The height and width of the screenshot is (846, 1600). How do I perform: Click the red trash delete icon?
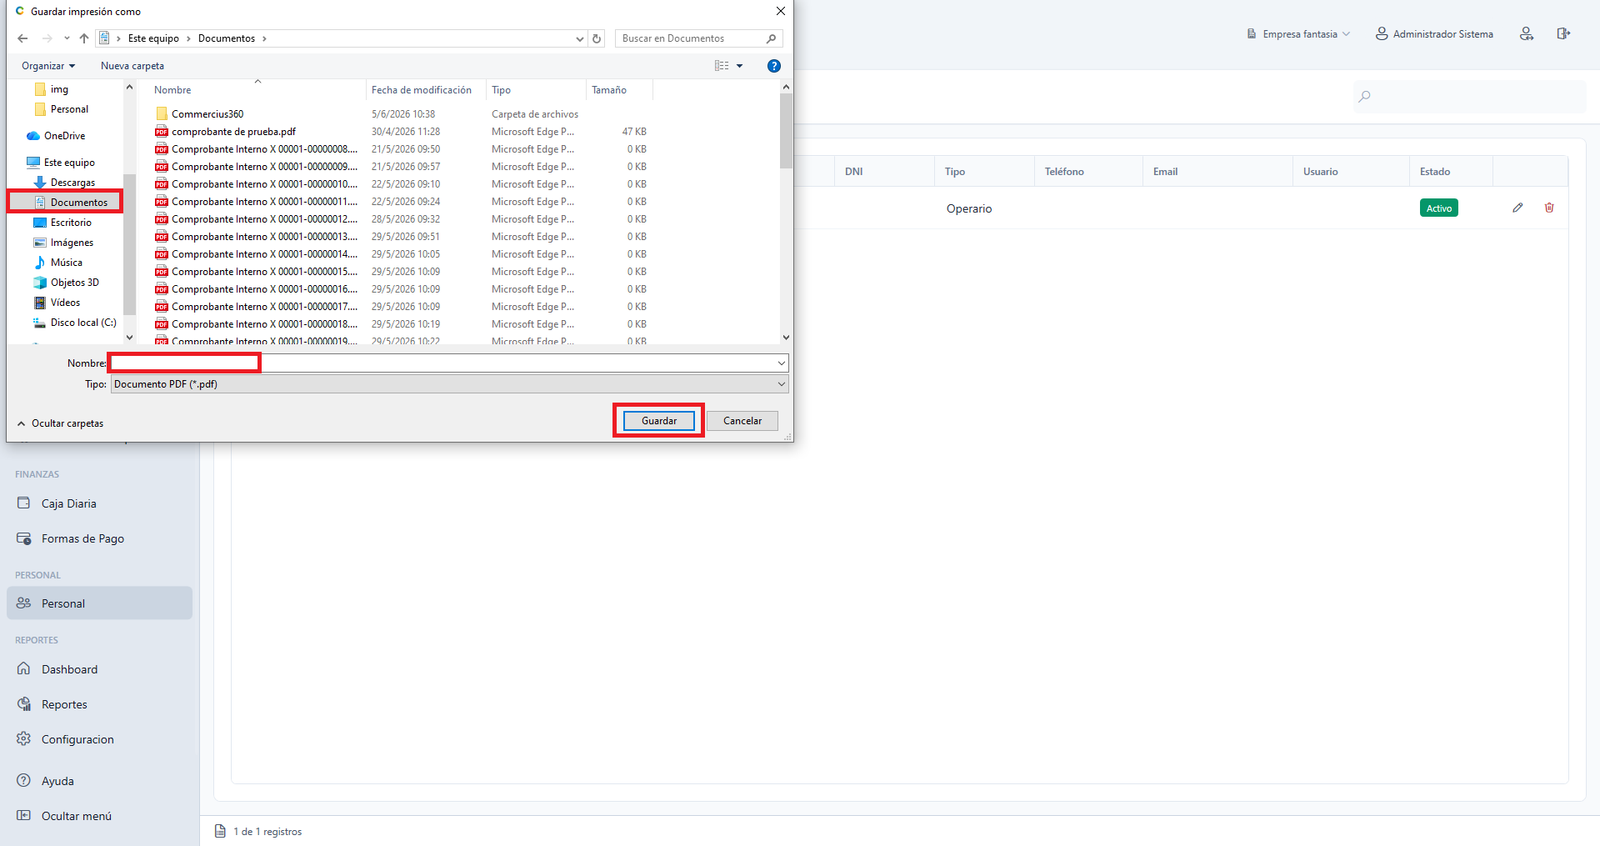click(1549, 208)
